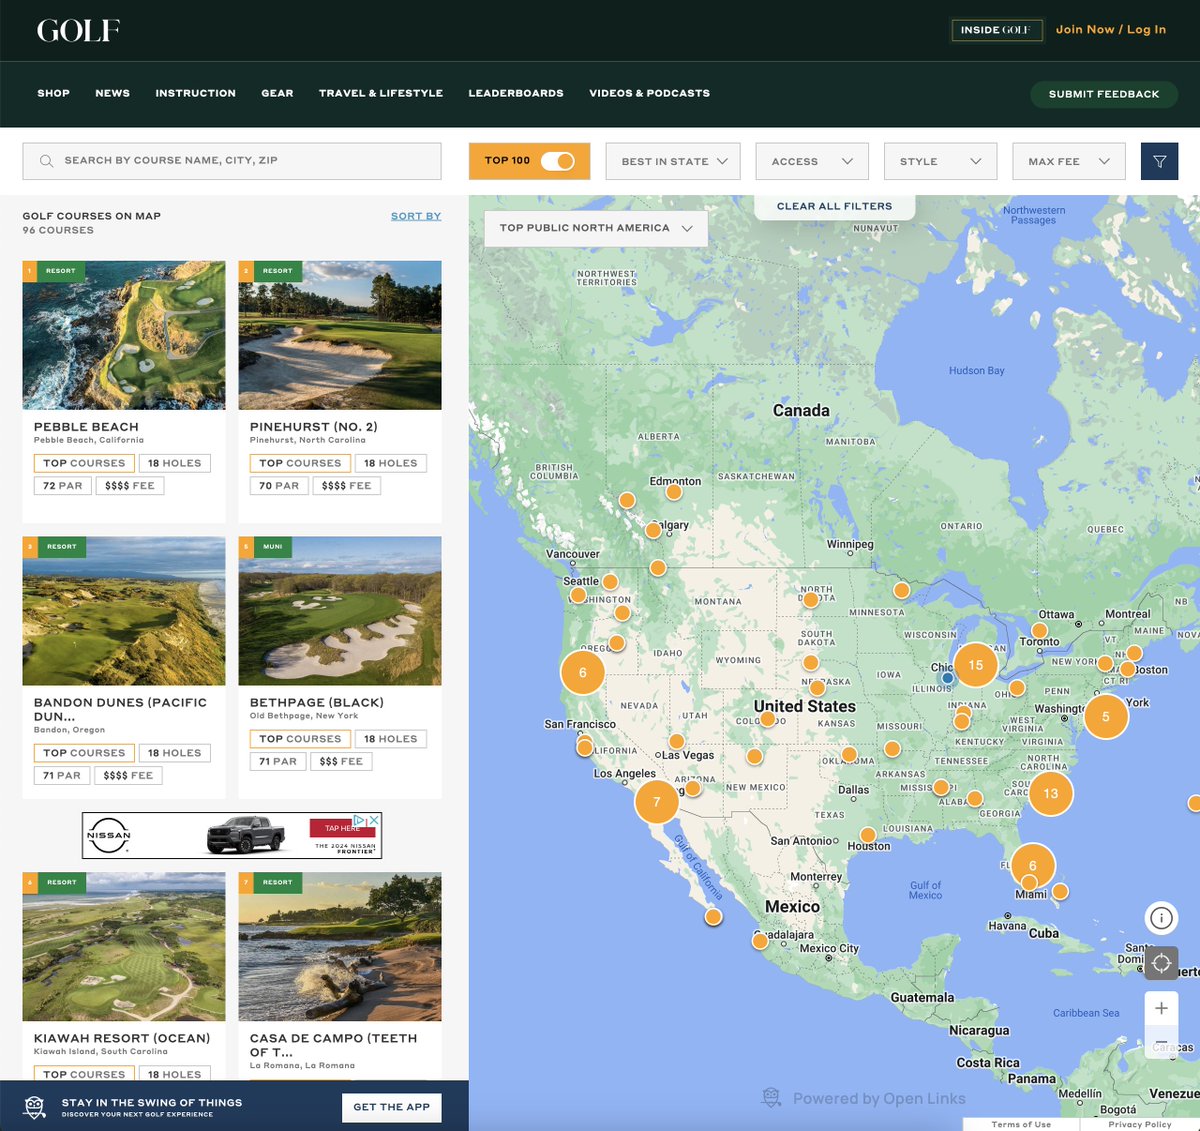Open the Casa de Campo photo

click(x=340, y=947)
